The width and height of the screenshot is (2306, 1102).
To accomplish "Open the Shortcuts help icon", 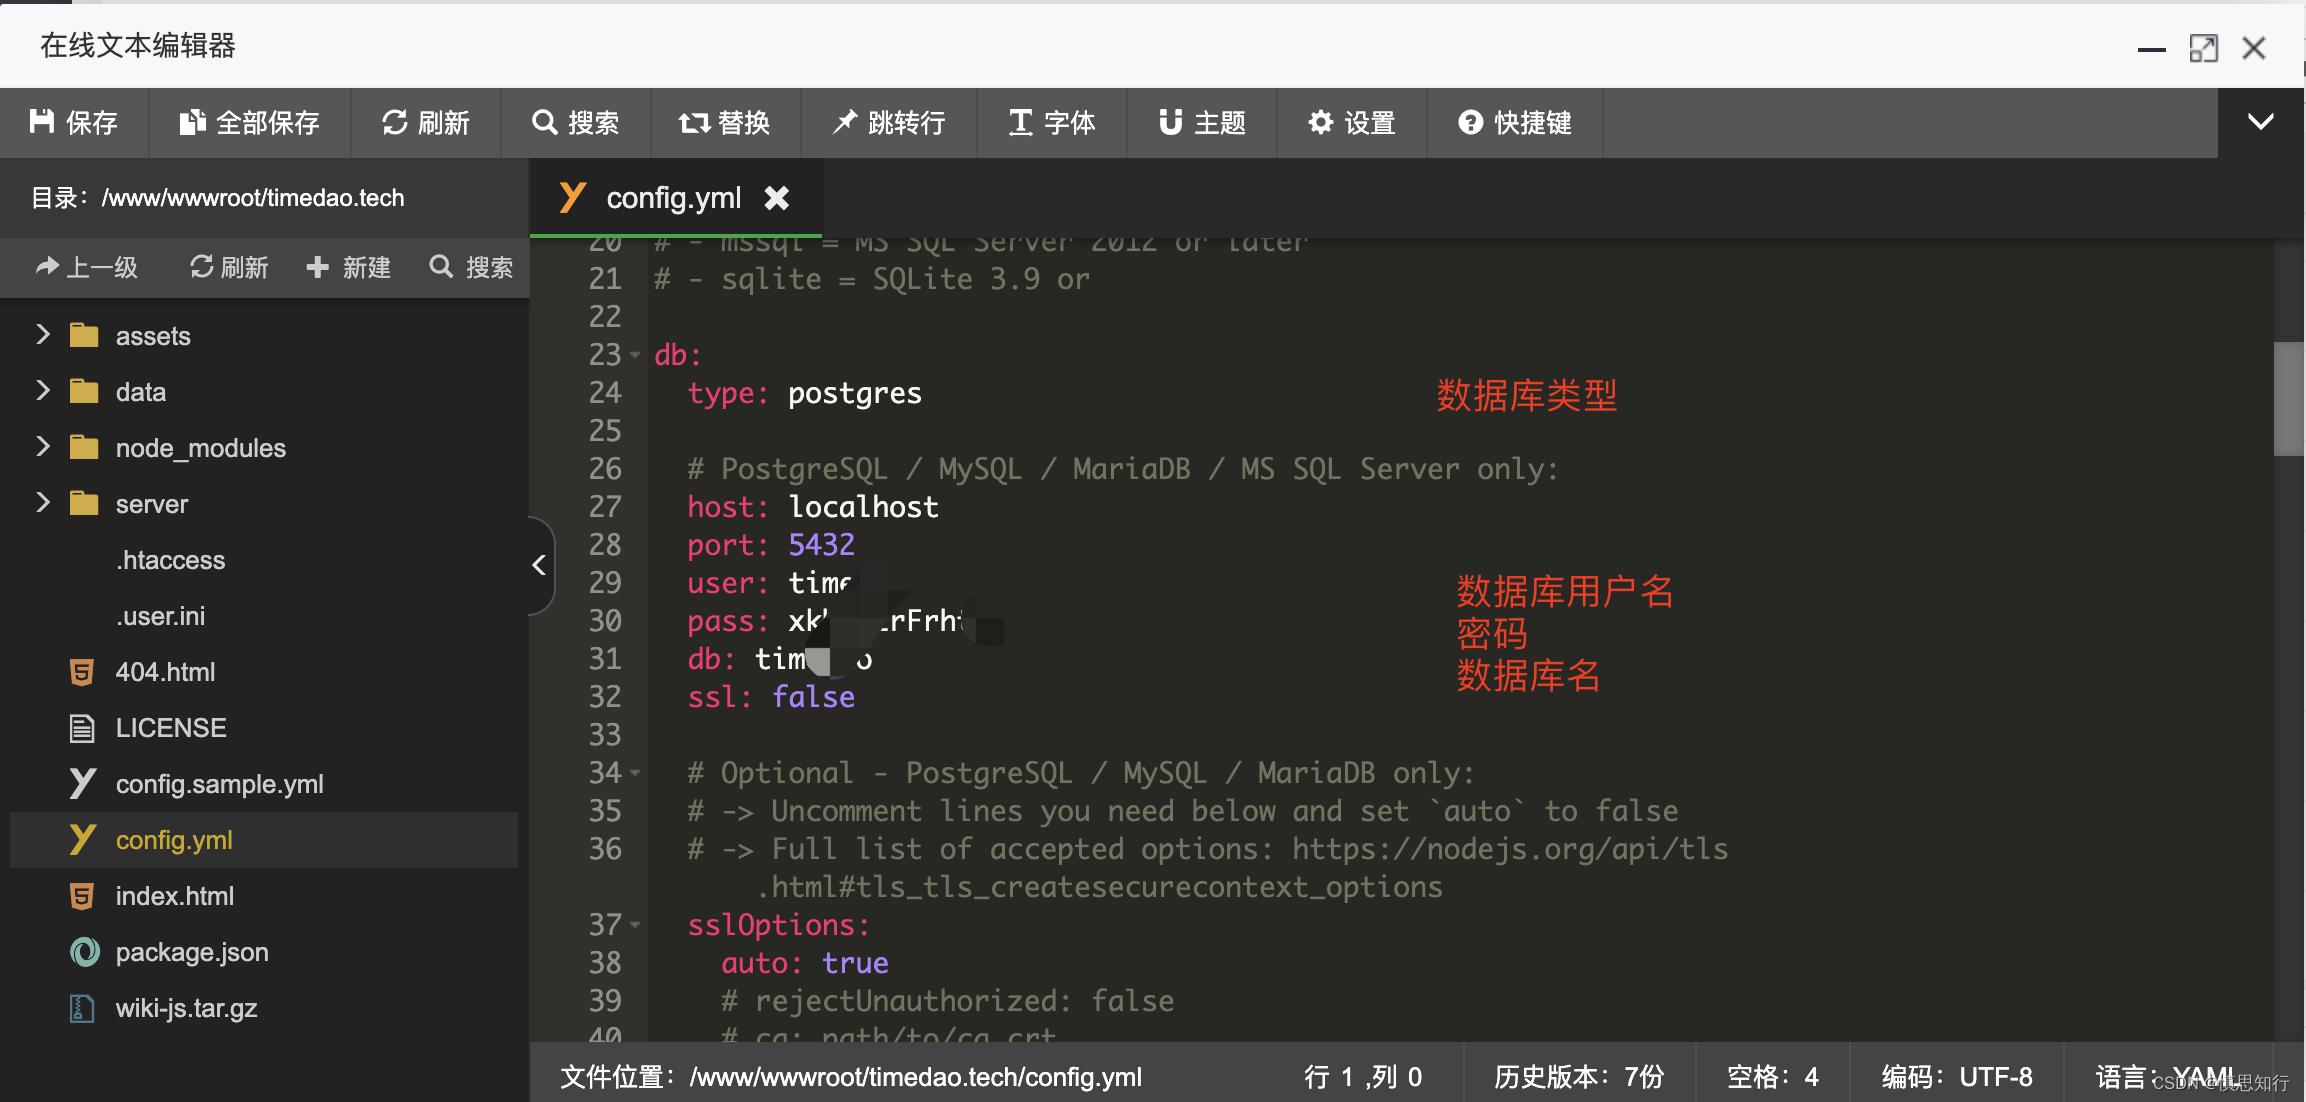I will (x=1470, y=122).
